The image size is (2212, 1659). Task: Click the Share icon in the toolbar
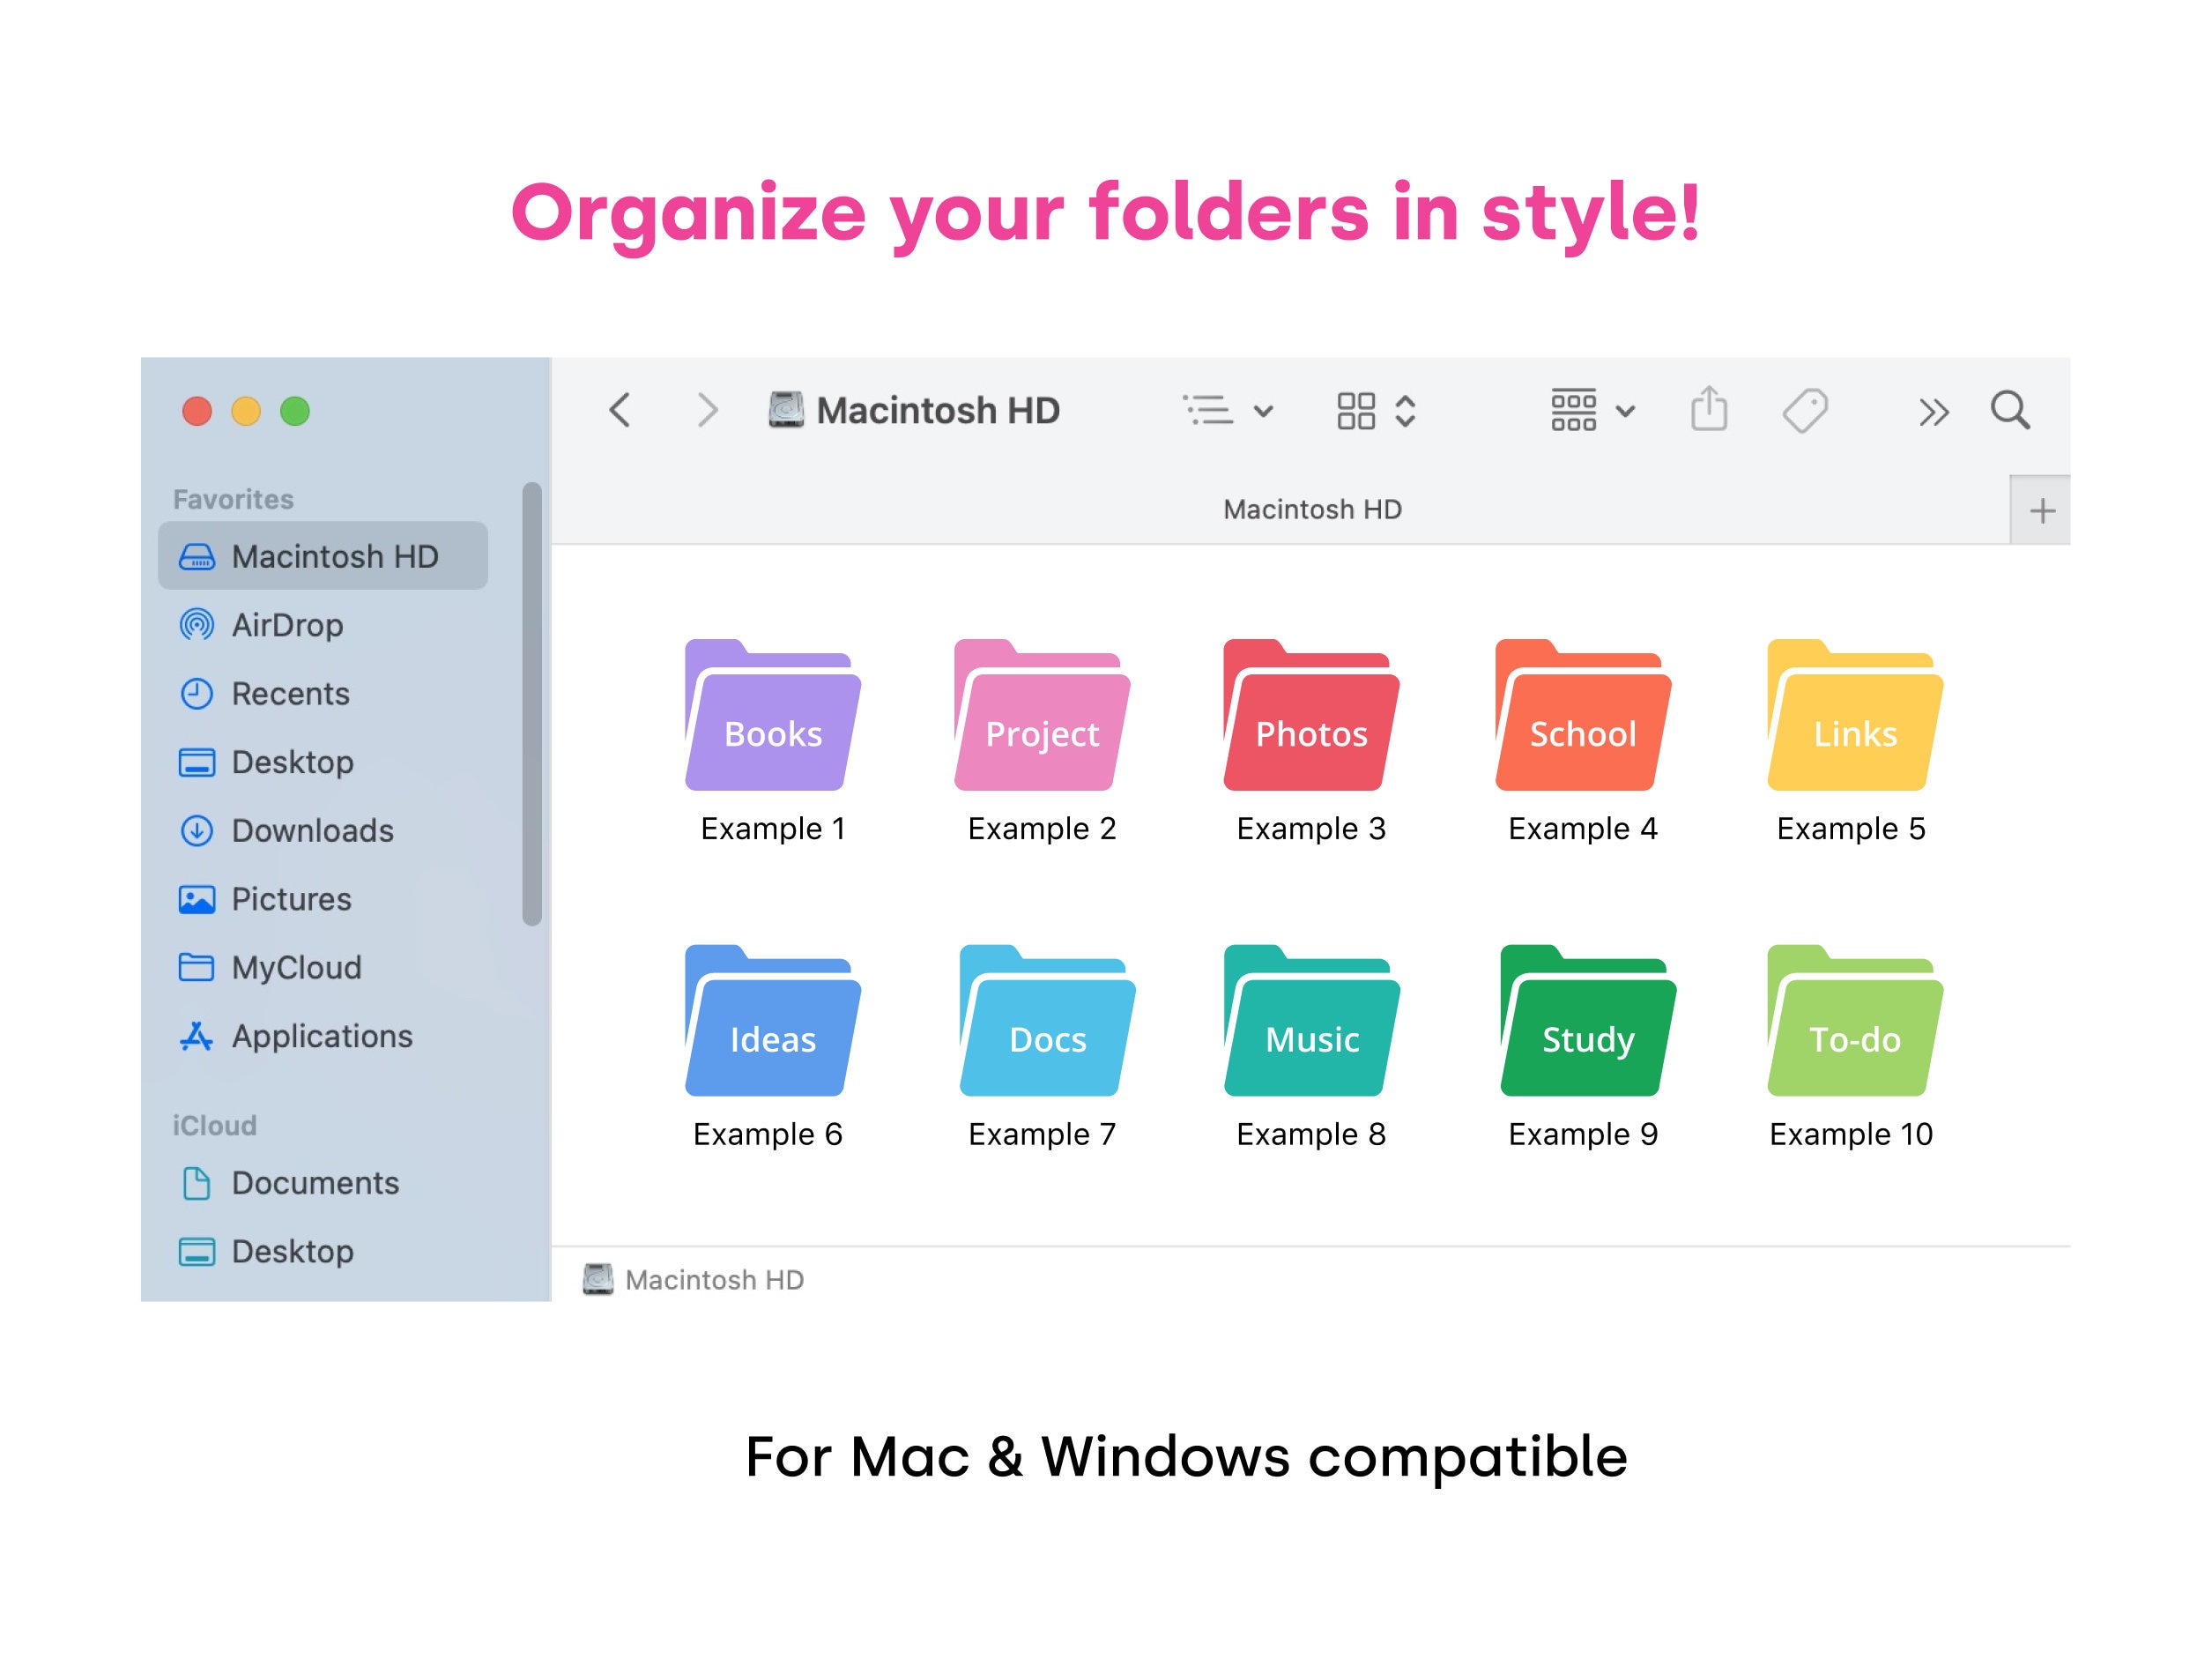point(1710,409)
